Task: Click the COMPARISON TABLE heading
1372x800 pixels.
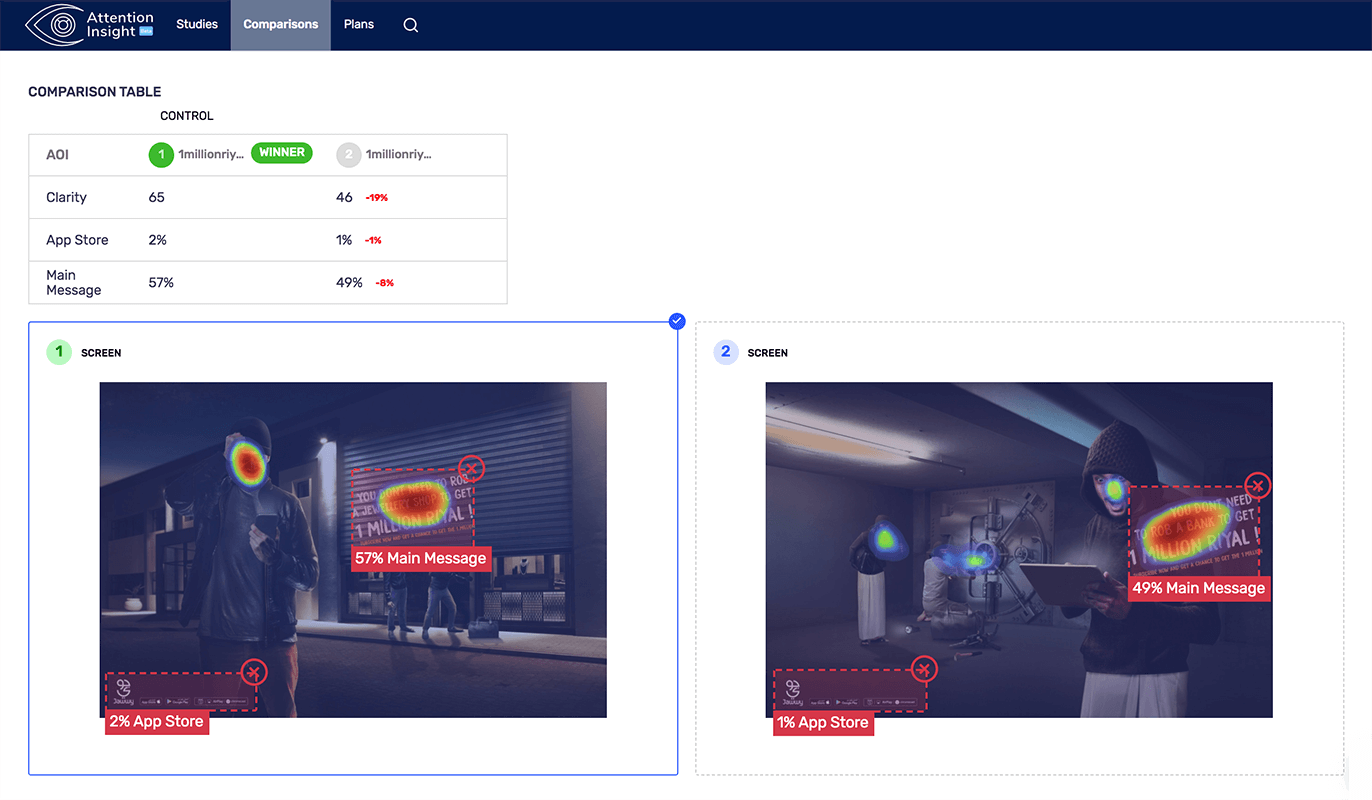Action: tap(95, 92)
